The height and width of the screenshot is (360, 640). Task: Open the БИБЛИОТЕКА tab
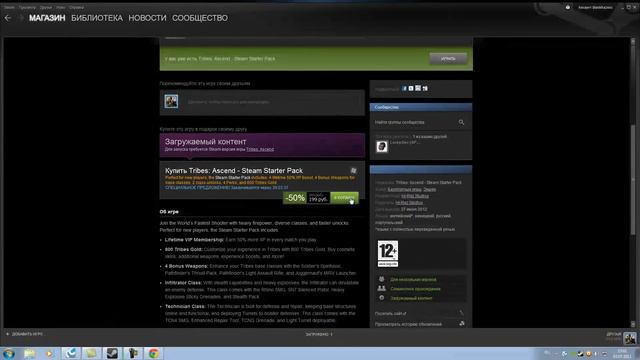coord(97,18)
